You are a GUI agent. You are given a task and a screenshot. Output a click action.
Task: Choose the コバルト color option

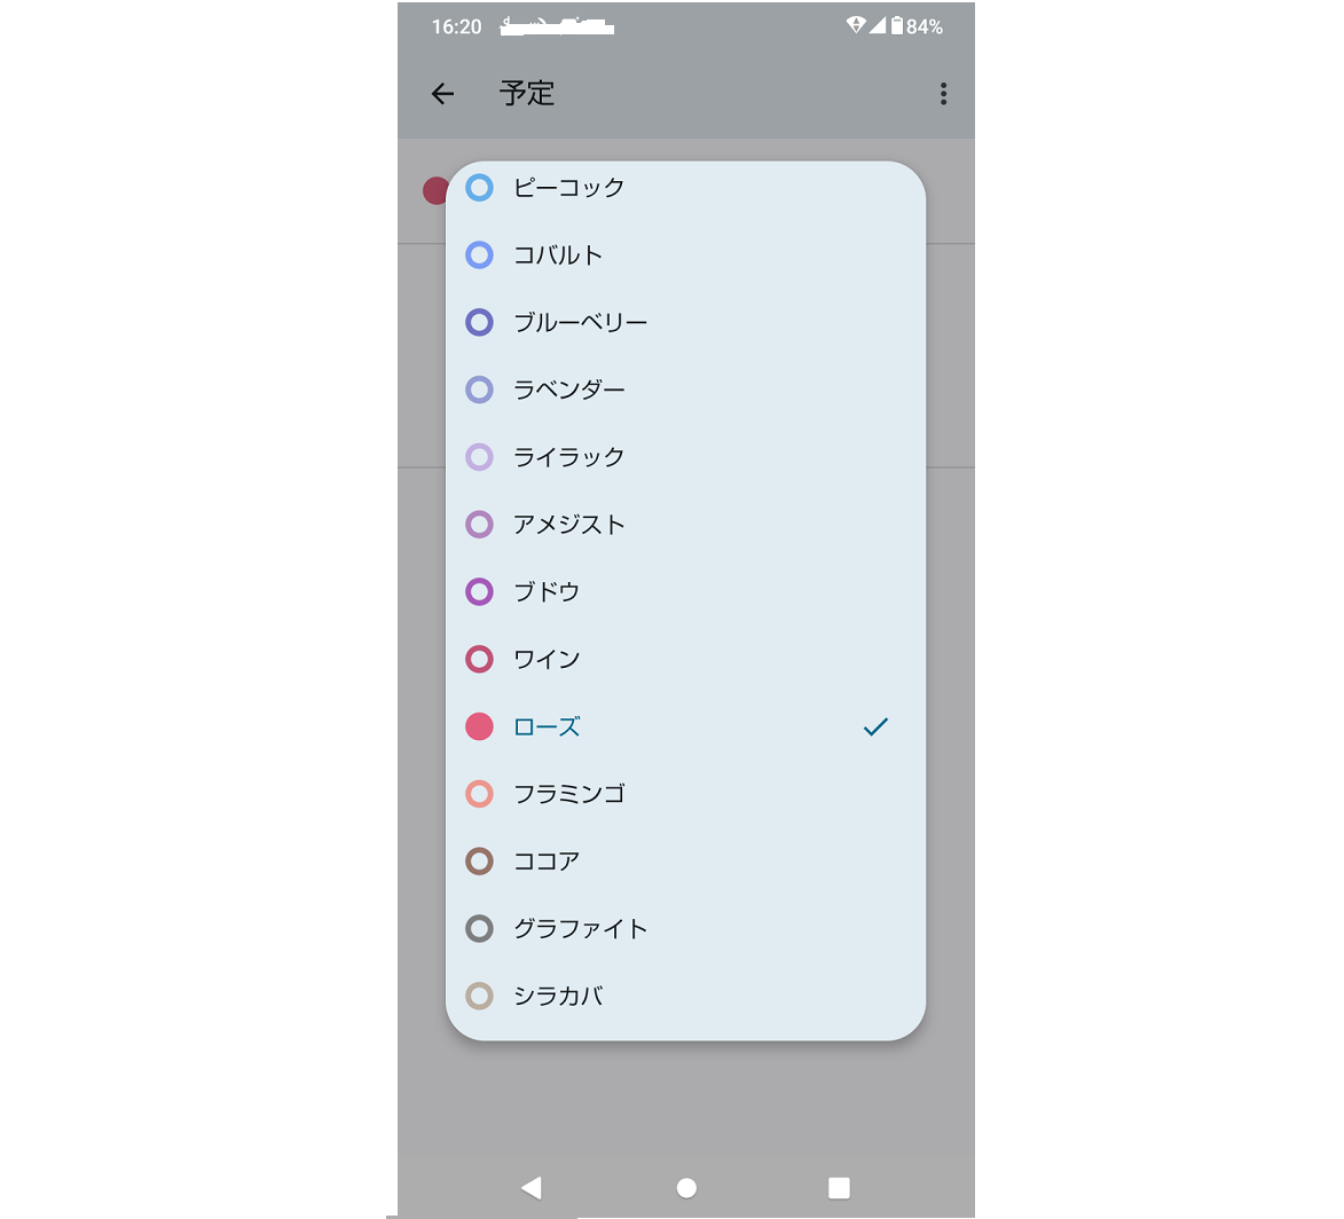click(685, 255)
